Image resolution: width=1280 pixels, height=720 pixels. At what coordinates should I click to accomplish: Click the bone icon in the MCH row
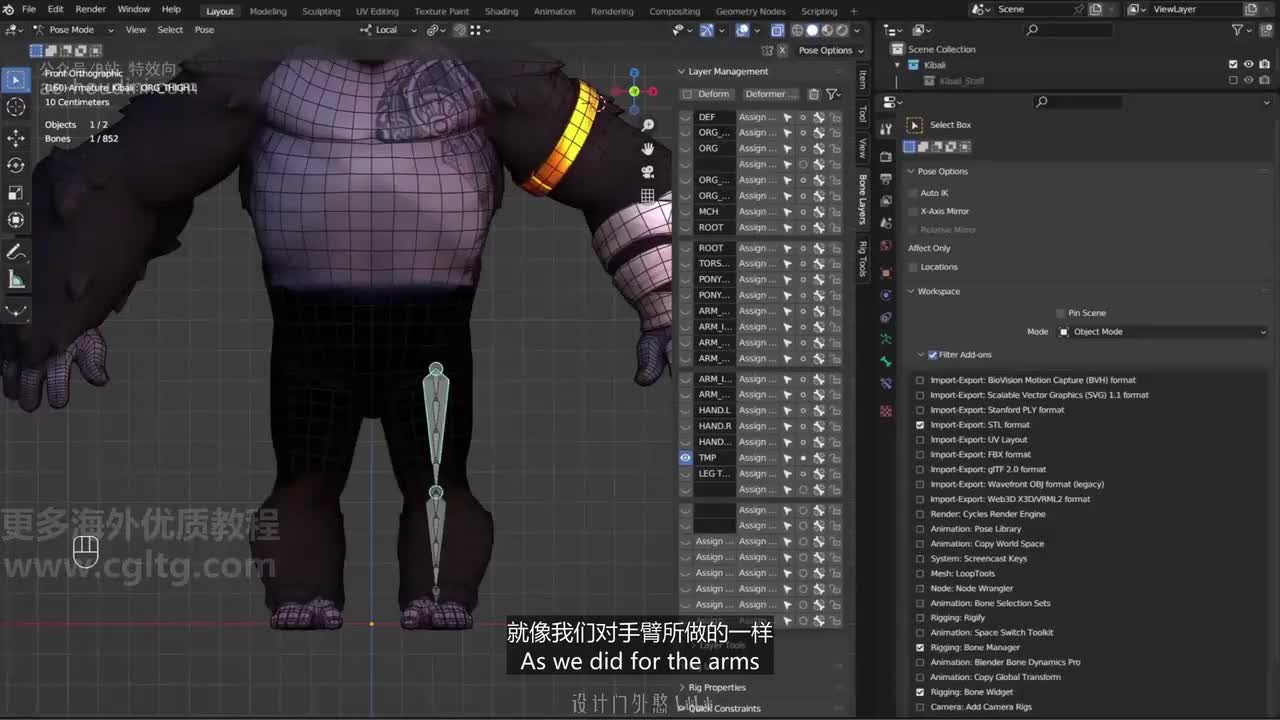[x=818, y=212]
